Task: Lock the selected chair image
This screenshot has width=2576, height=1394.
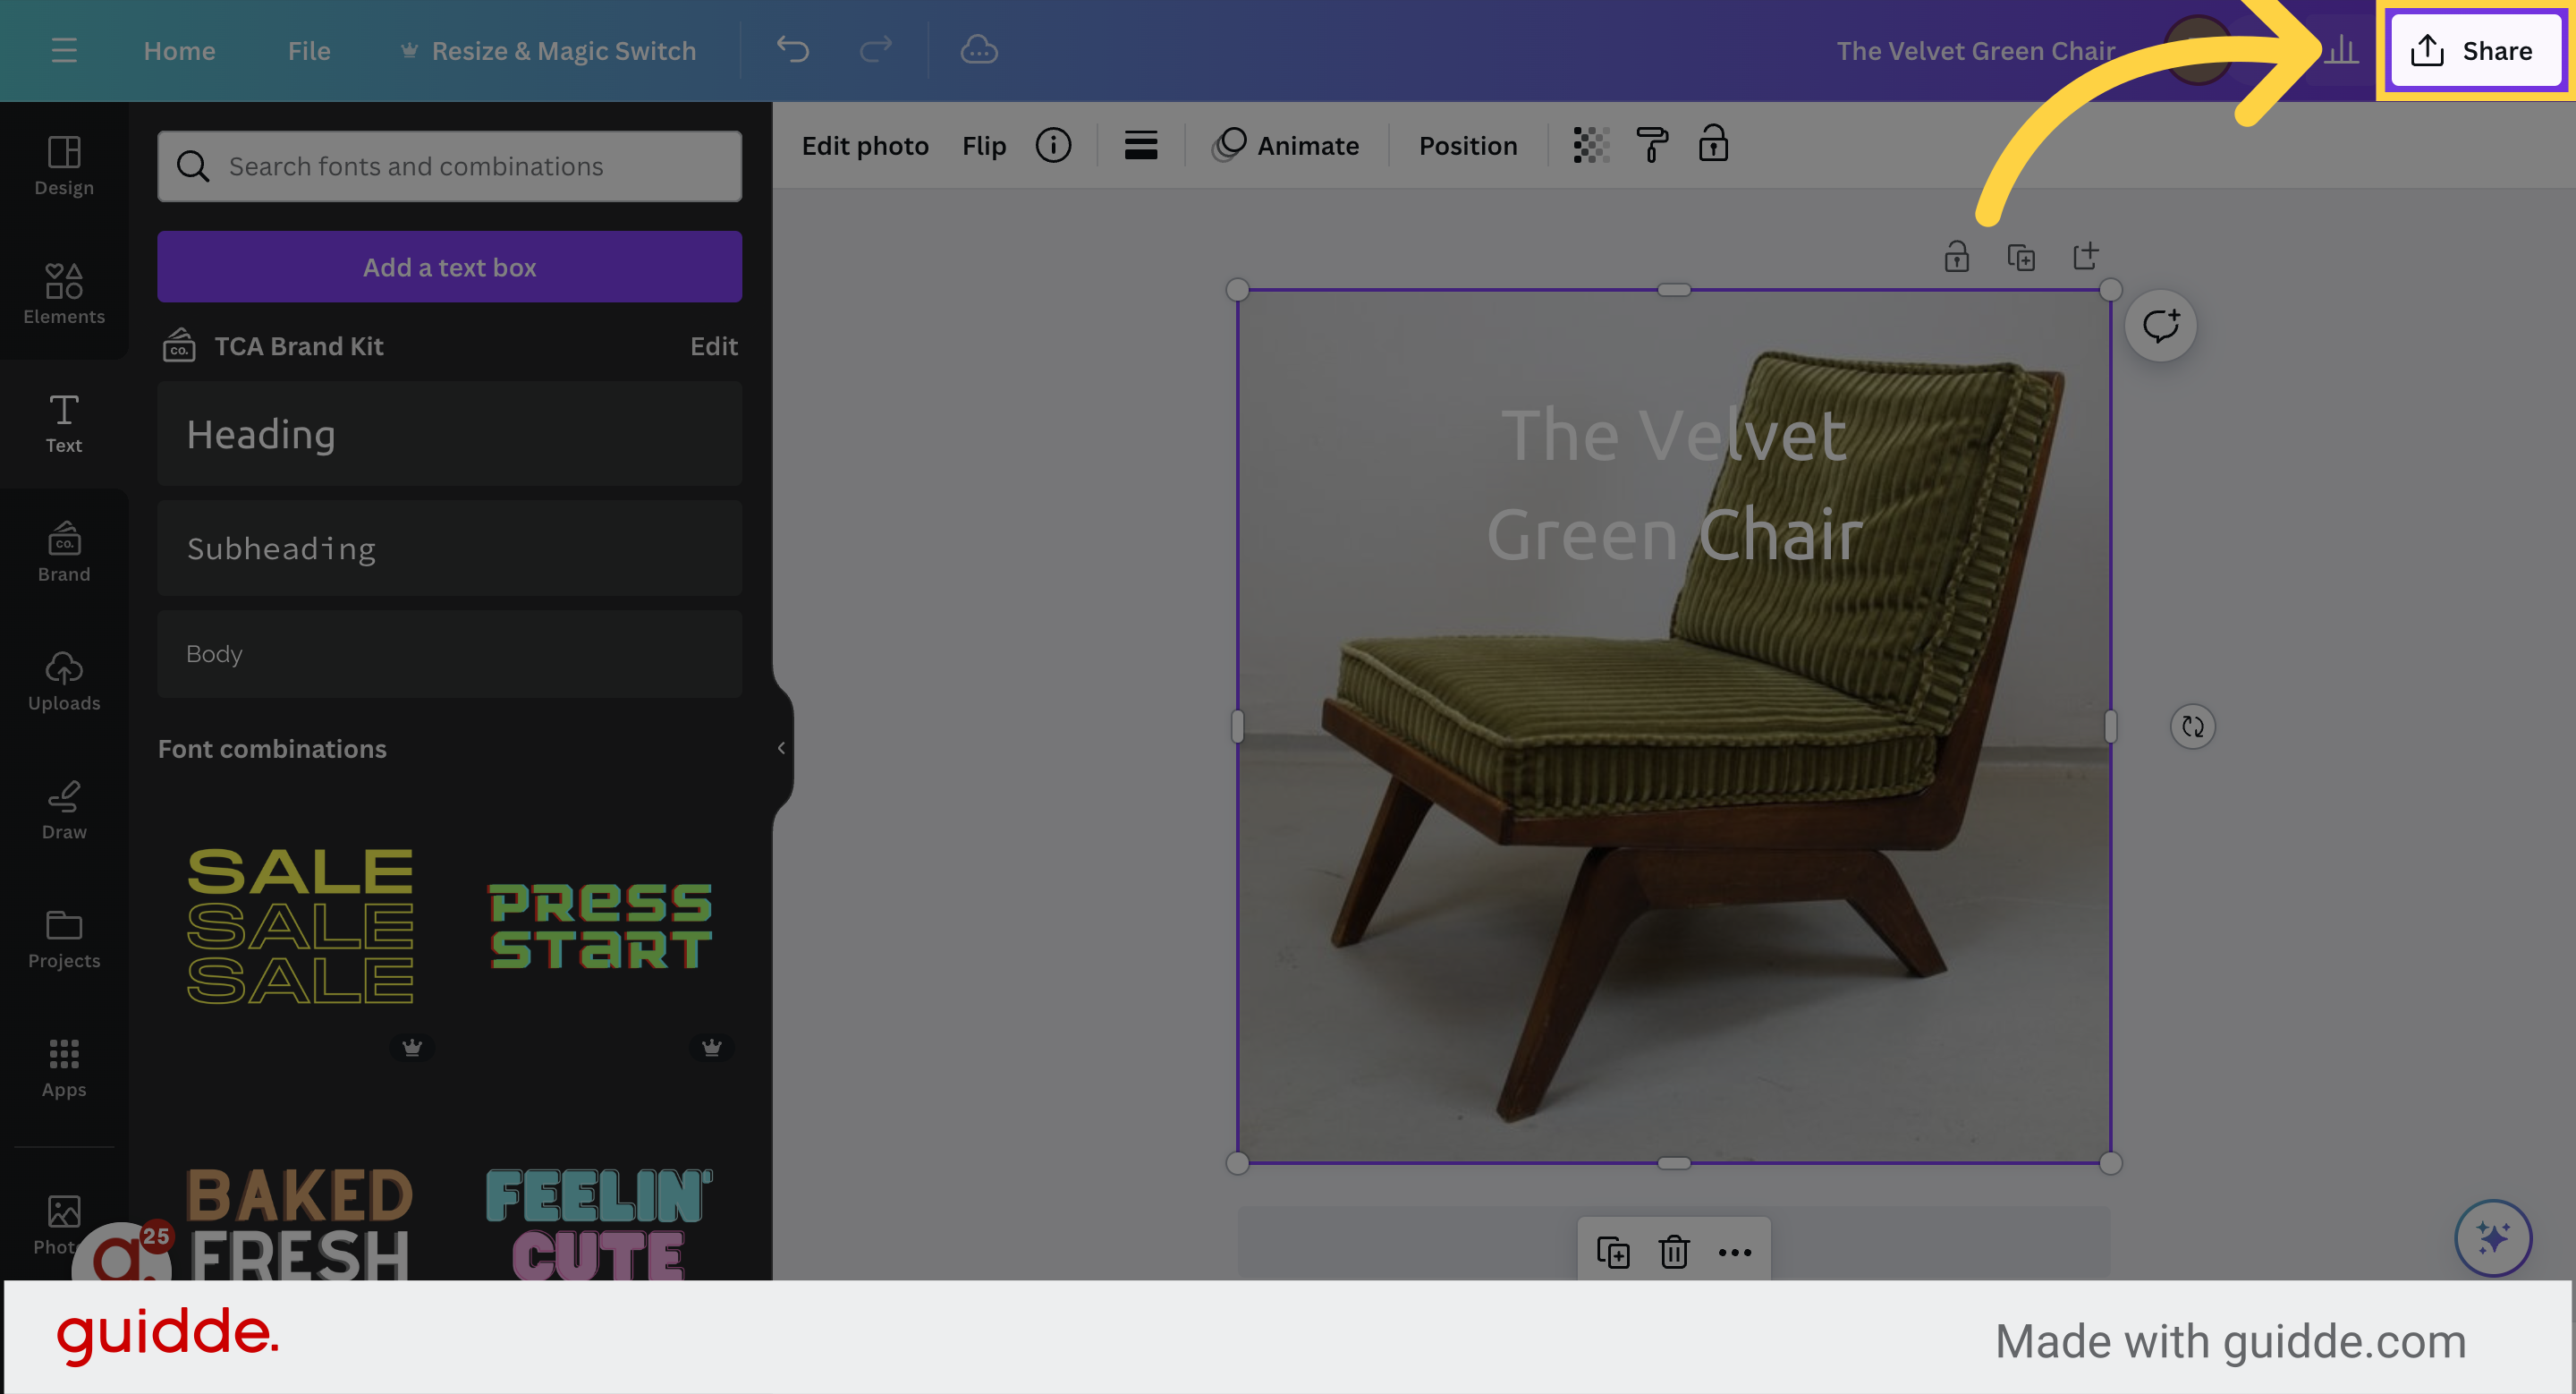Action: point(1957,257)
